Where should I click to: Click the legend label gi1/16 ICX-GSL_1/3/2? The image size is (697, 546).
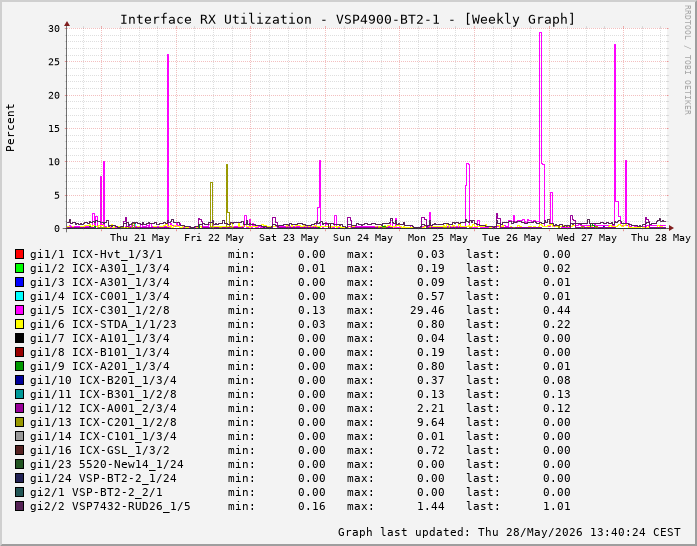pos(100,450)
